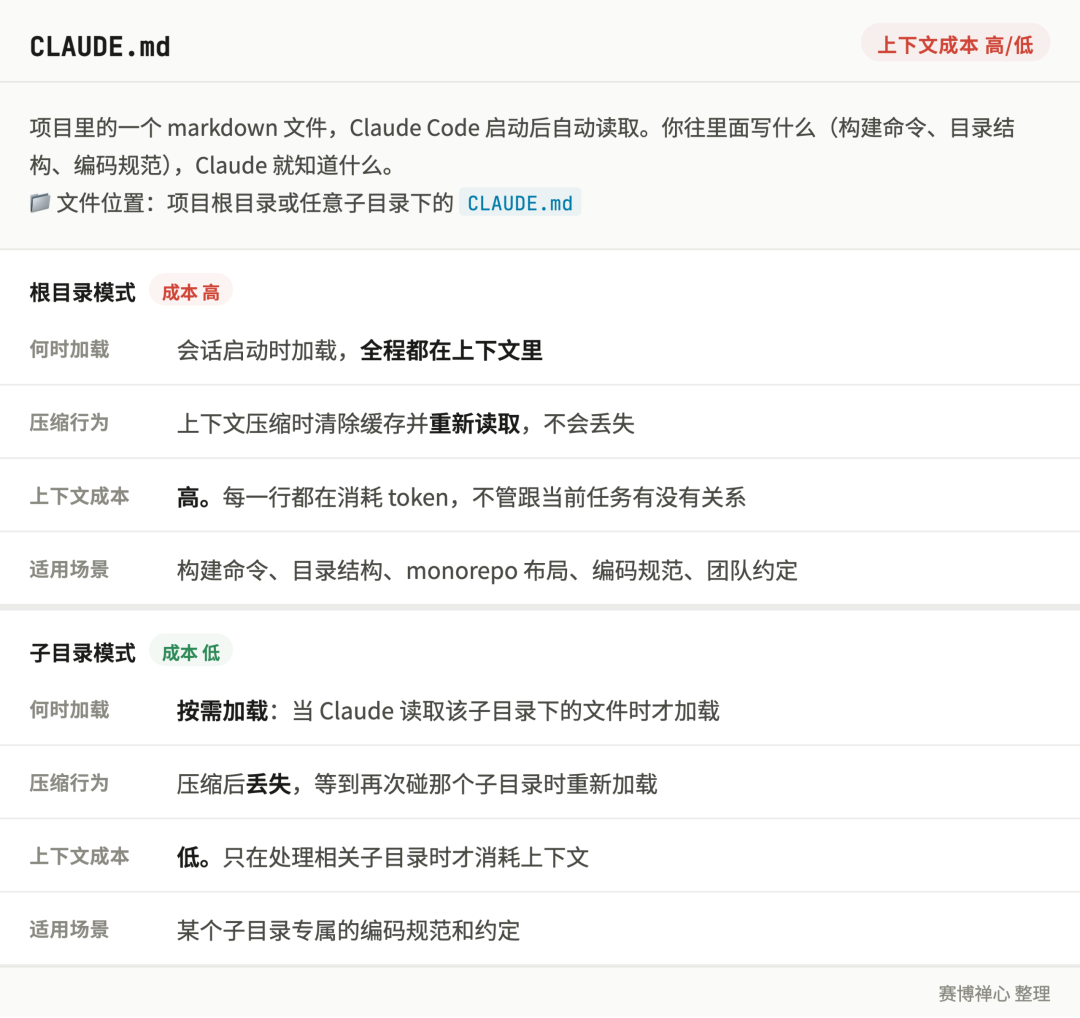
Task: Click the "根目录模式" section heading
Action: coord(83,292)
